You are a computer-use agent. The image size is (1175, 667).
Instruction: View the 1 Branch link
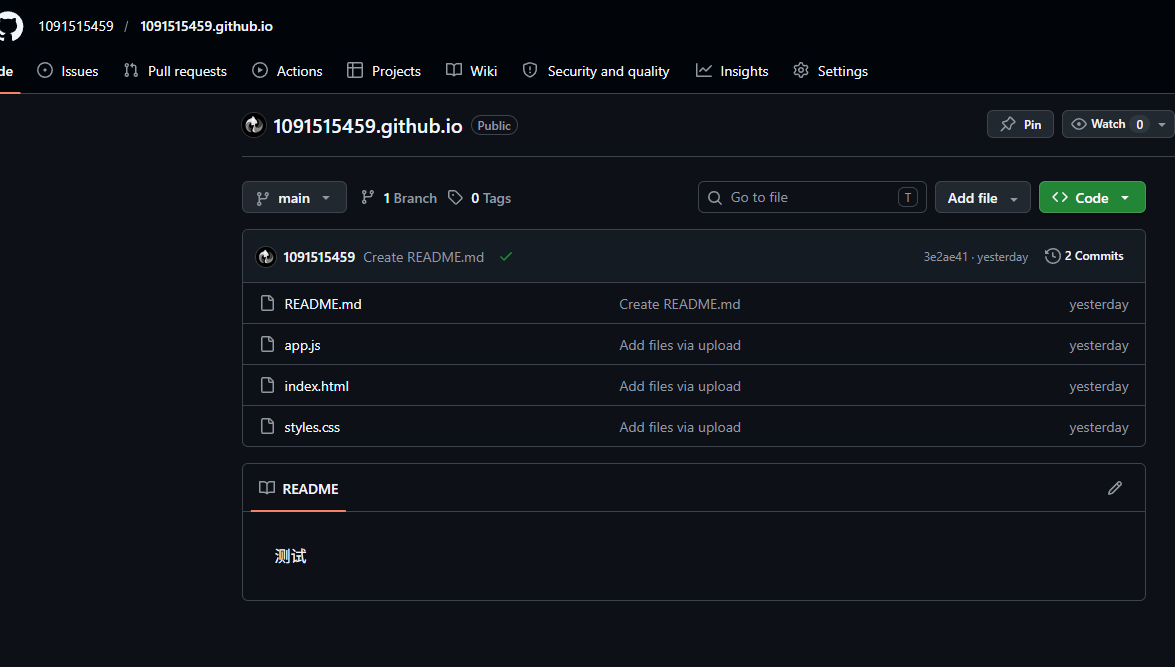tap(399, 198)
